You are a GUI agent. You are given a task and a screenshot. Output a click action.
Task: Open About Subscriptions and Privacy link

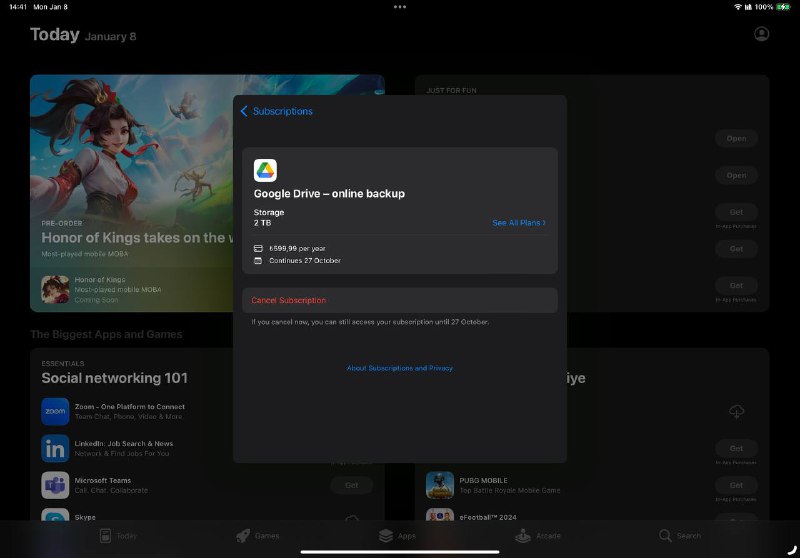399,368
